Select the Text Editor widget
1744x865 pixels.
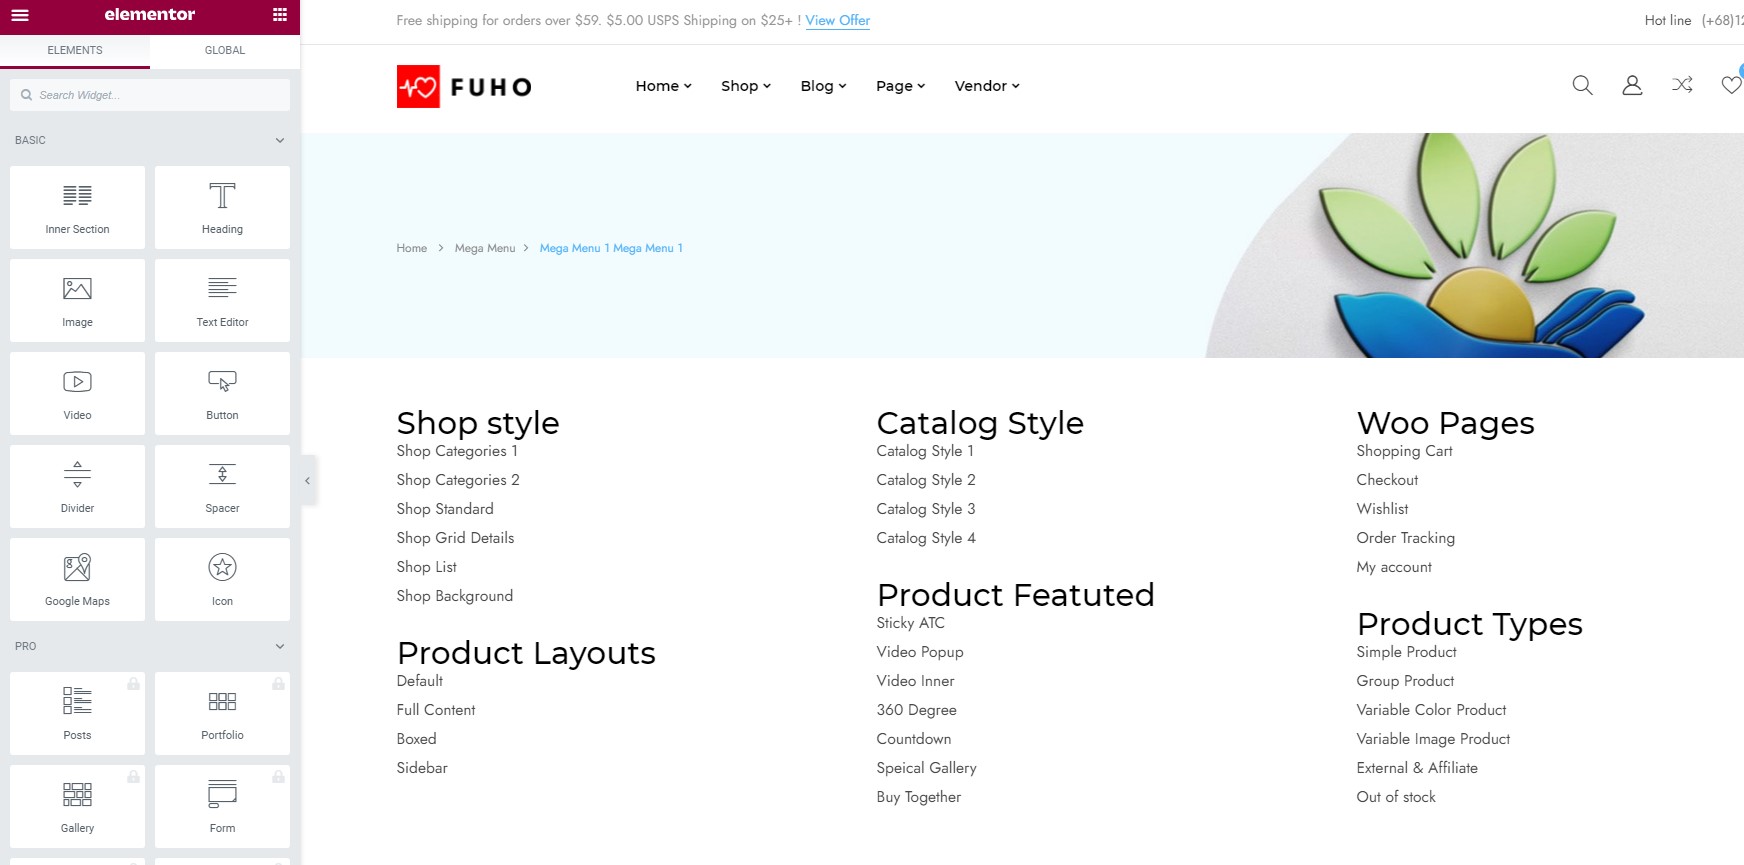222,300
